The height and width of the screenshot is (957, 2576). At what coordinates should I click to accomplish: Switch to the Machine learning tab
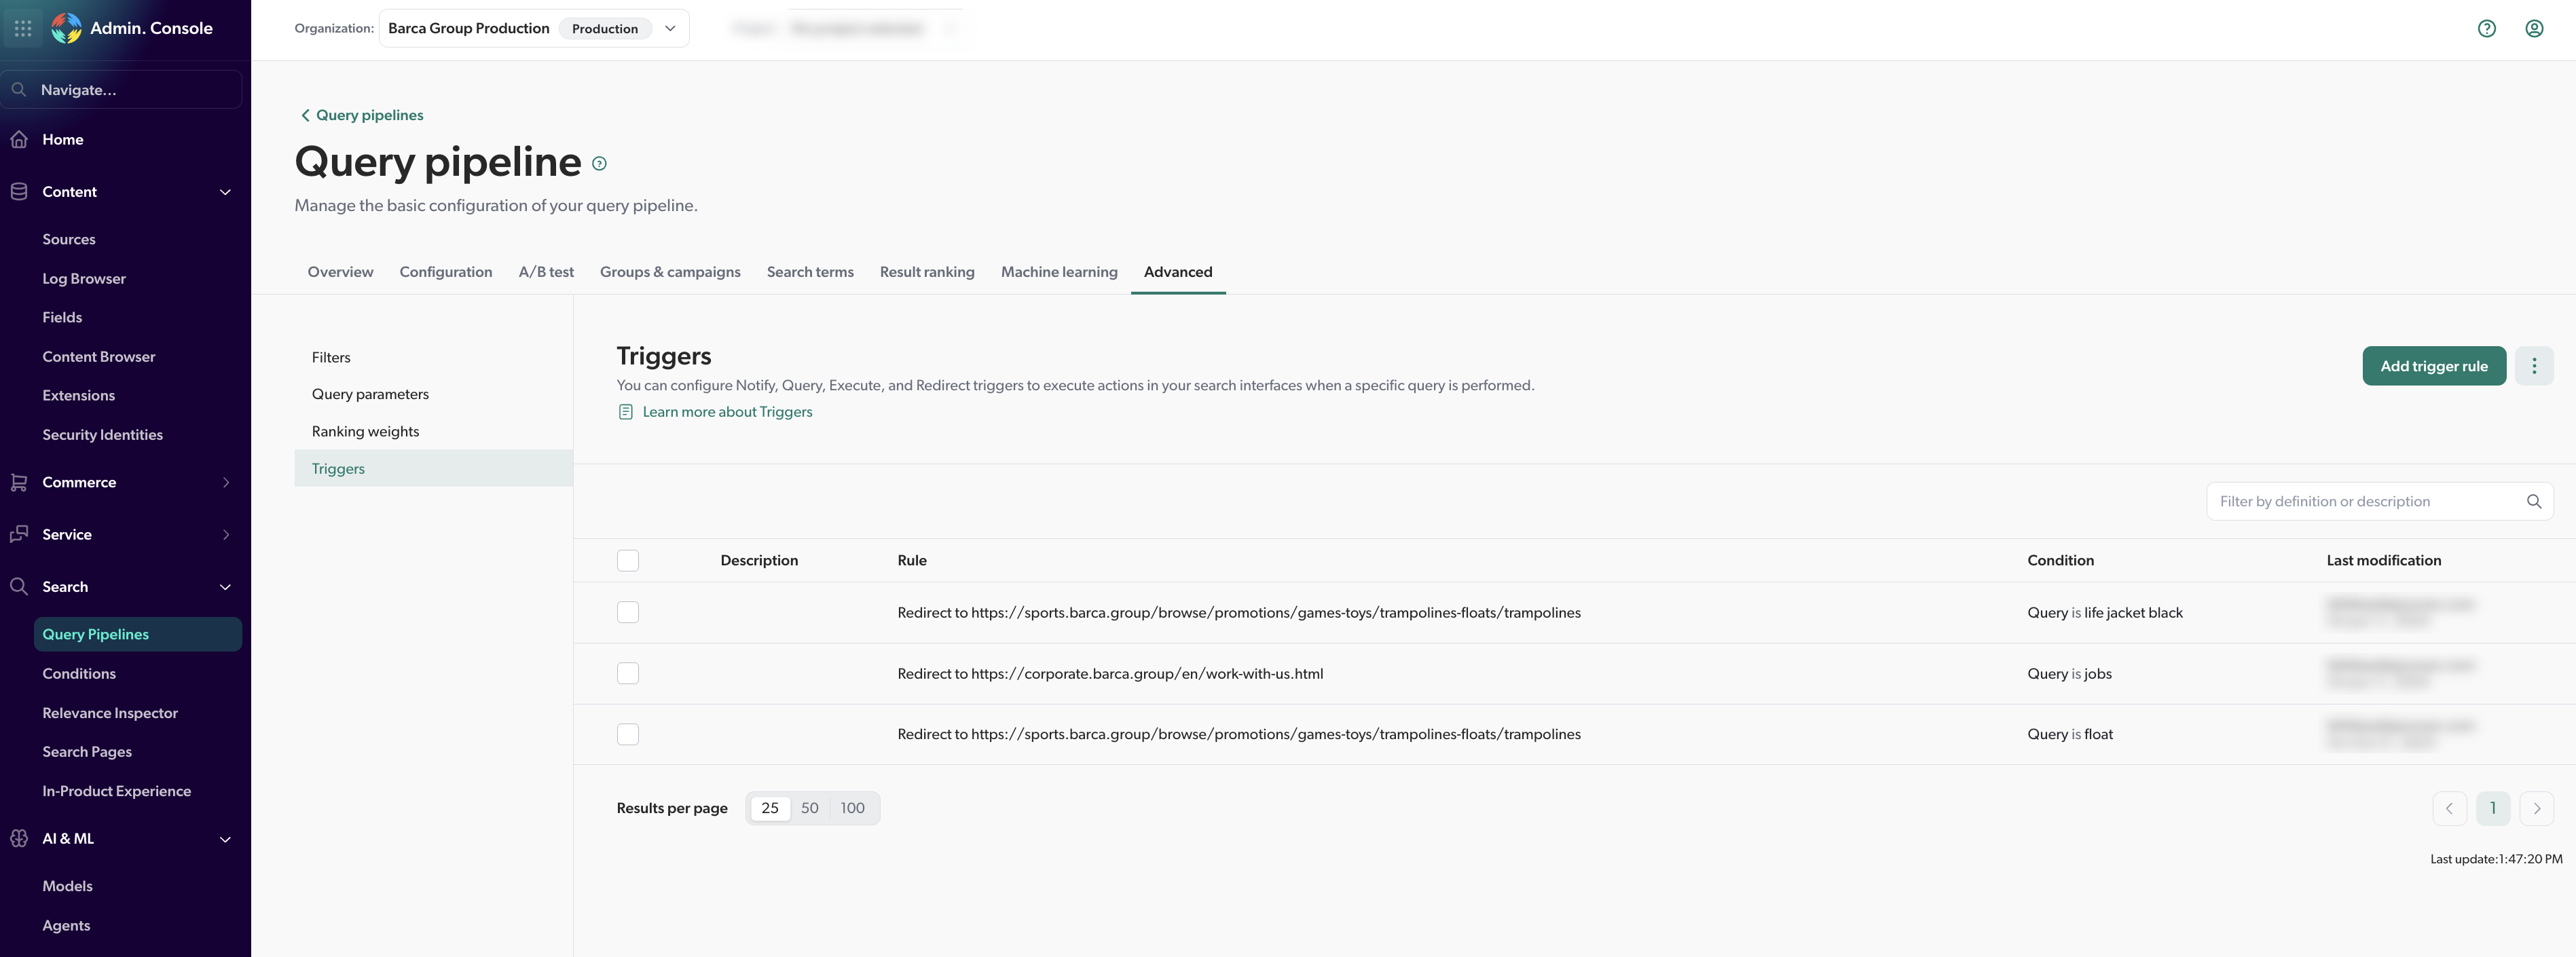click(1059, 272)
